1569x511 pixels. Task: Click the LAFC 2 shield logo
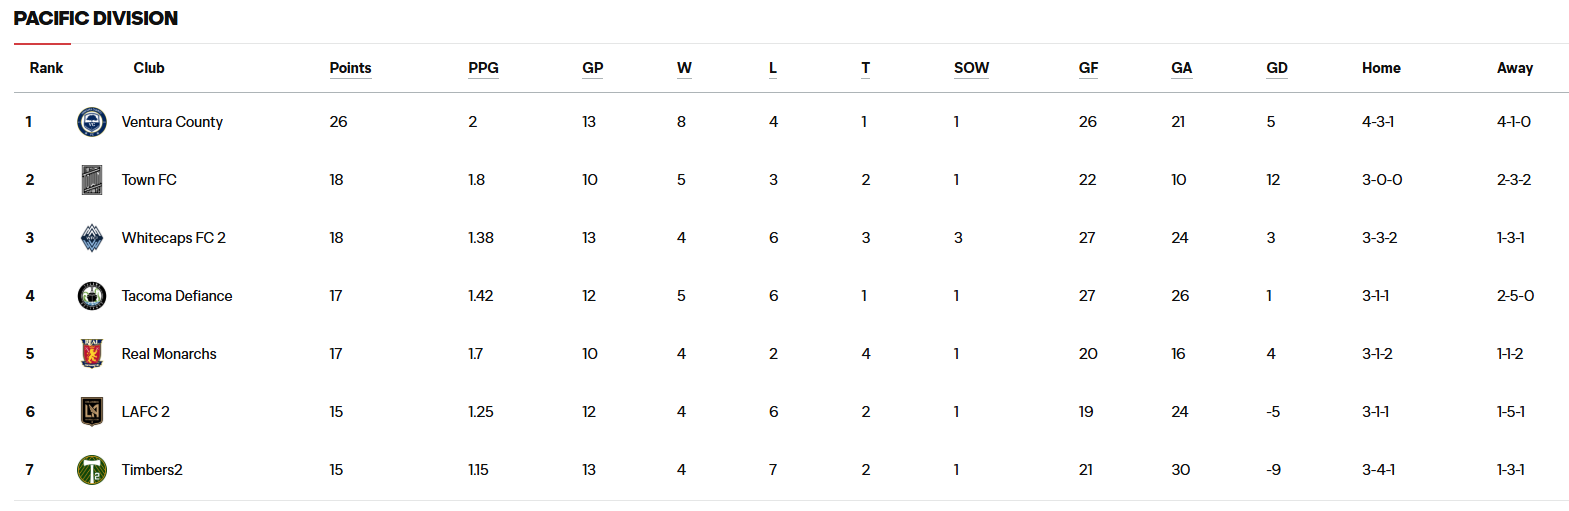92,412
